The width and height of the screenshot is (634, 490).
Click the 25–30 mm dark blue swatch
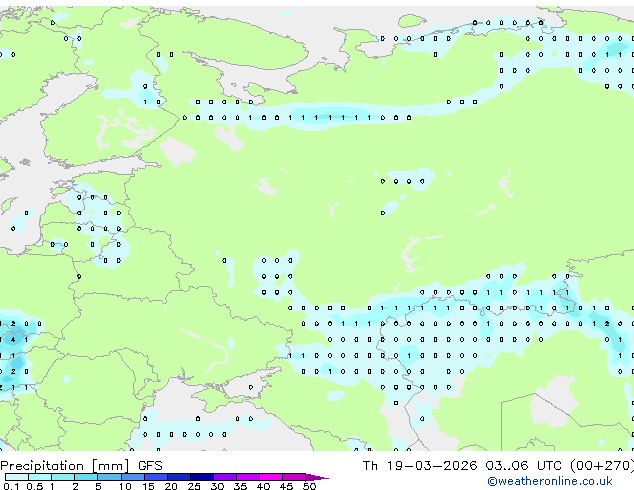(202, 477)
